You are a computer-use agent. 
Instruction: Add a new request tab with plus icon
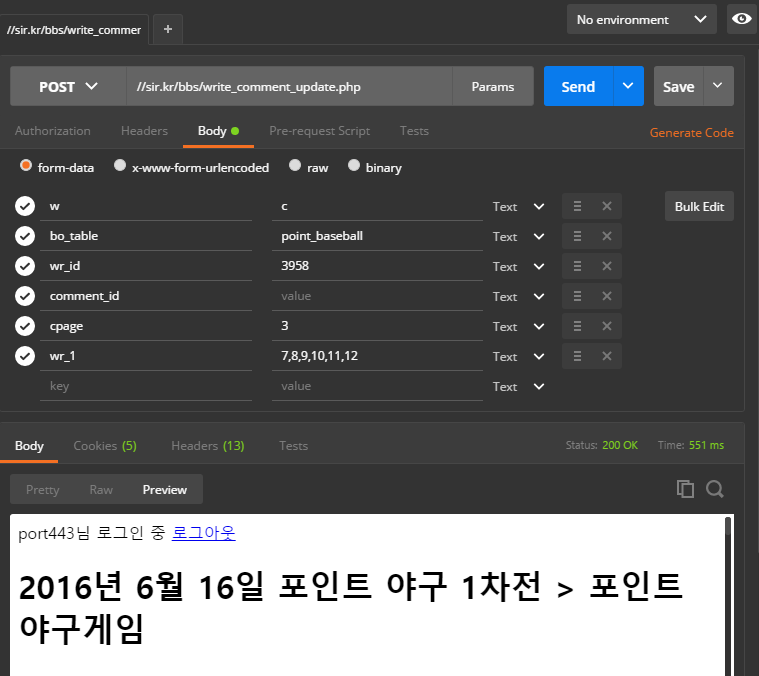coord(167,30)
